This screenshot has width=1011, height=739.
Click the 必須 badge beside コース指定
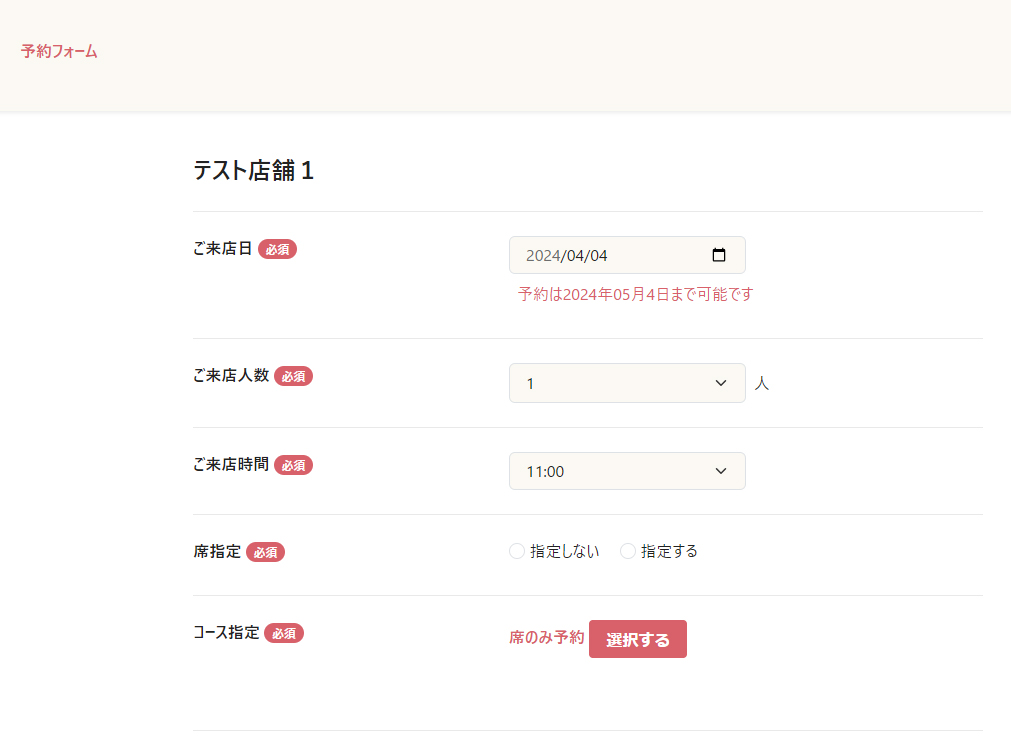[283, 633]
